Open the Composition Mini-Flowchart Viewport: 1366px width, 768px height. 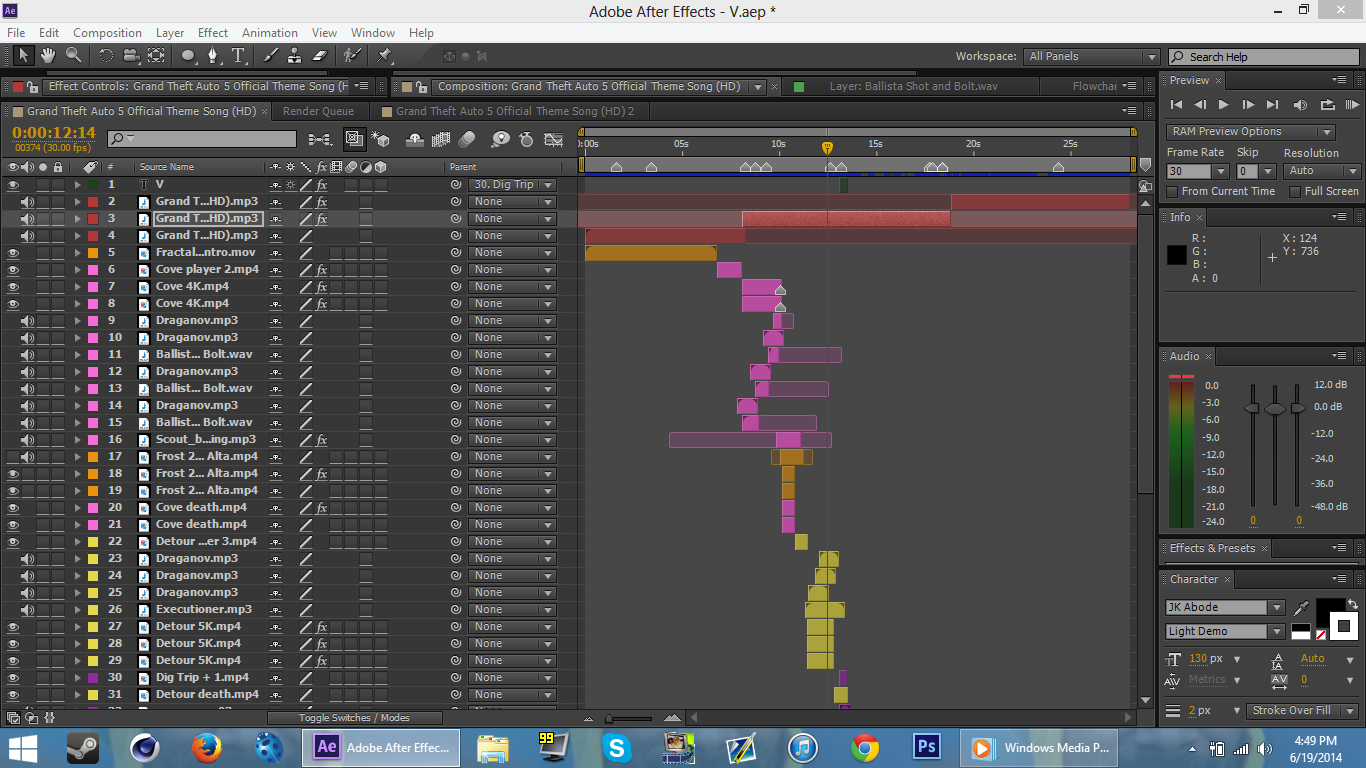(319, 139)
